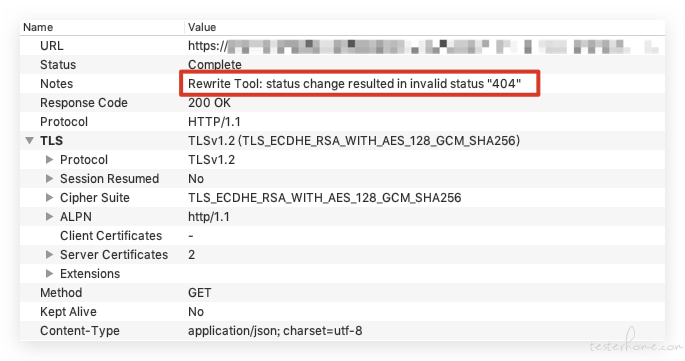Select the Rewrite Tool notes message

click(x=354, y=83)
